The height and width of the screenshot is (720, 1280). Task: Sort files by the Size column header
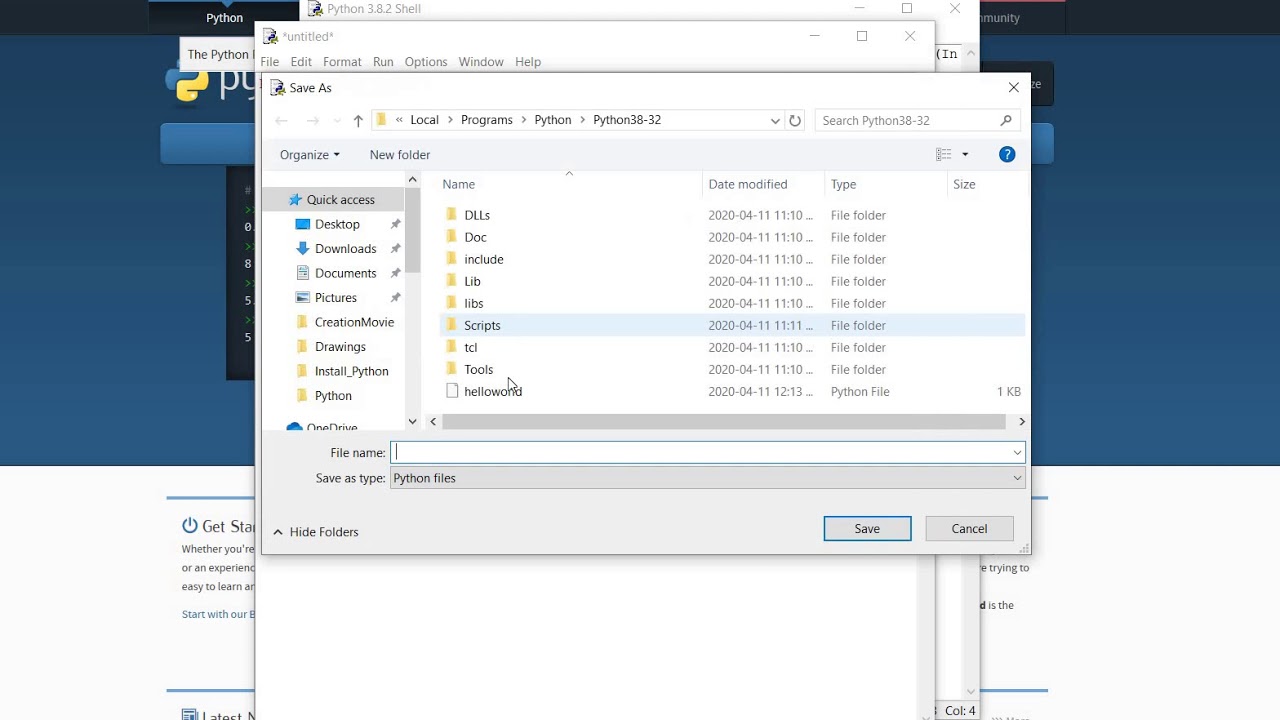(x=986, y=184)
